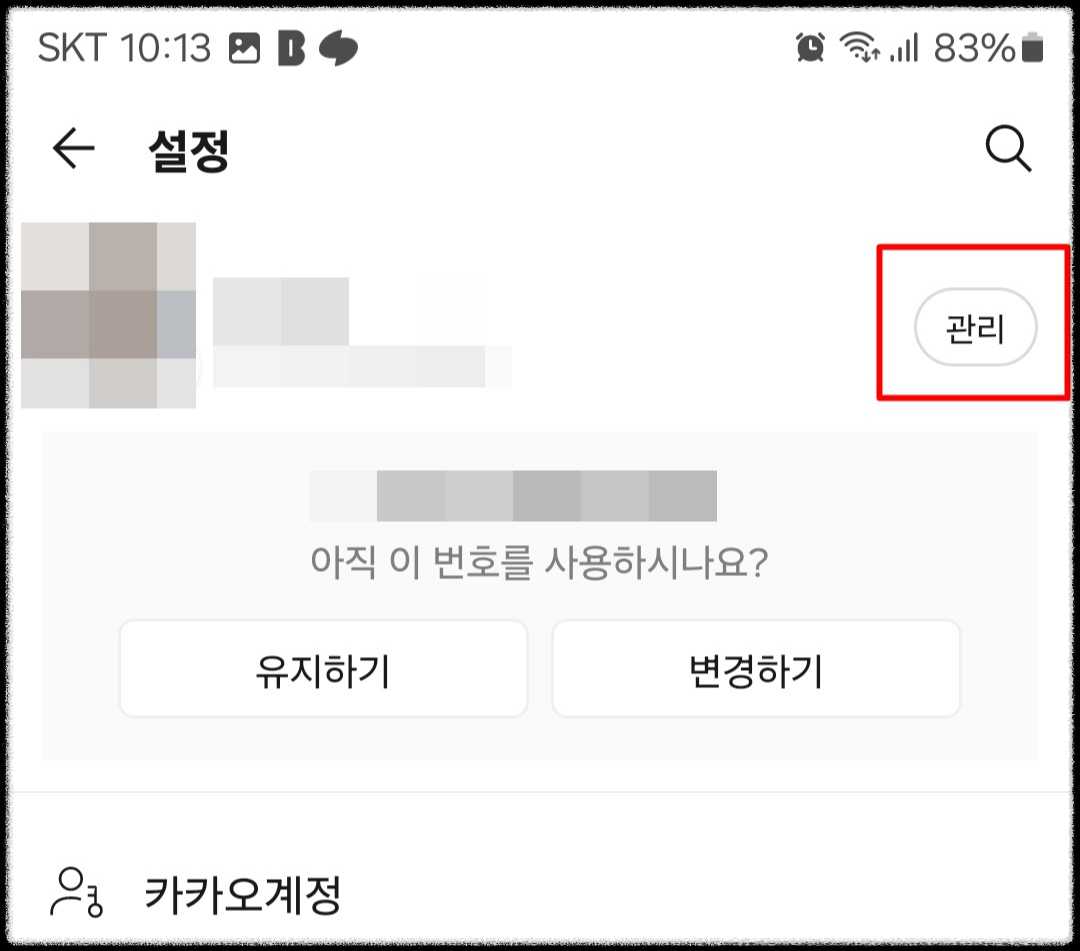This screenshot has height=951, width=1080.
Task: Tap the 유지하기 button
Action: (323, 669)
